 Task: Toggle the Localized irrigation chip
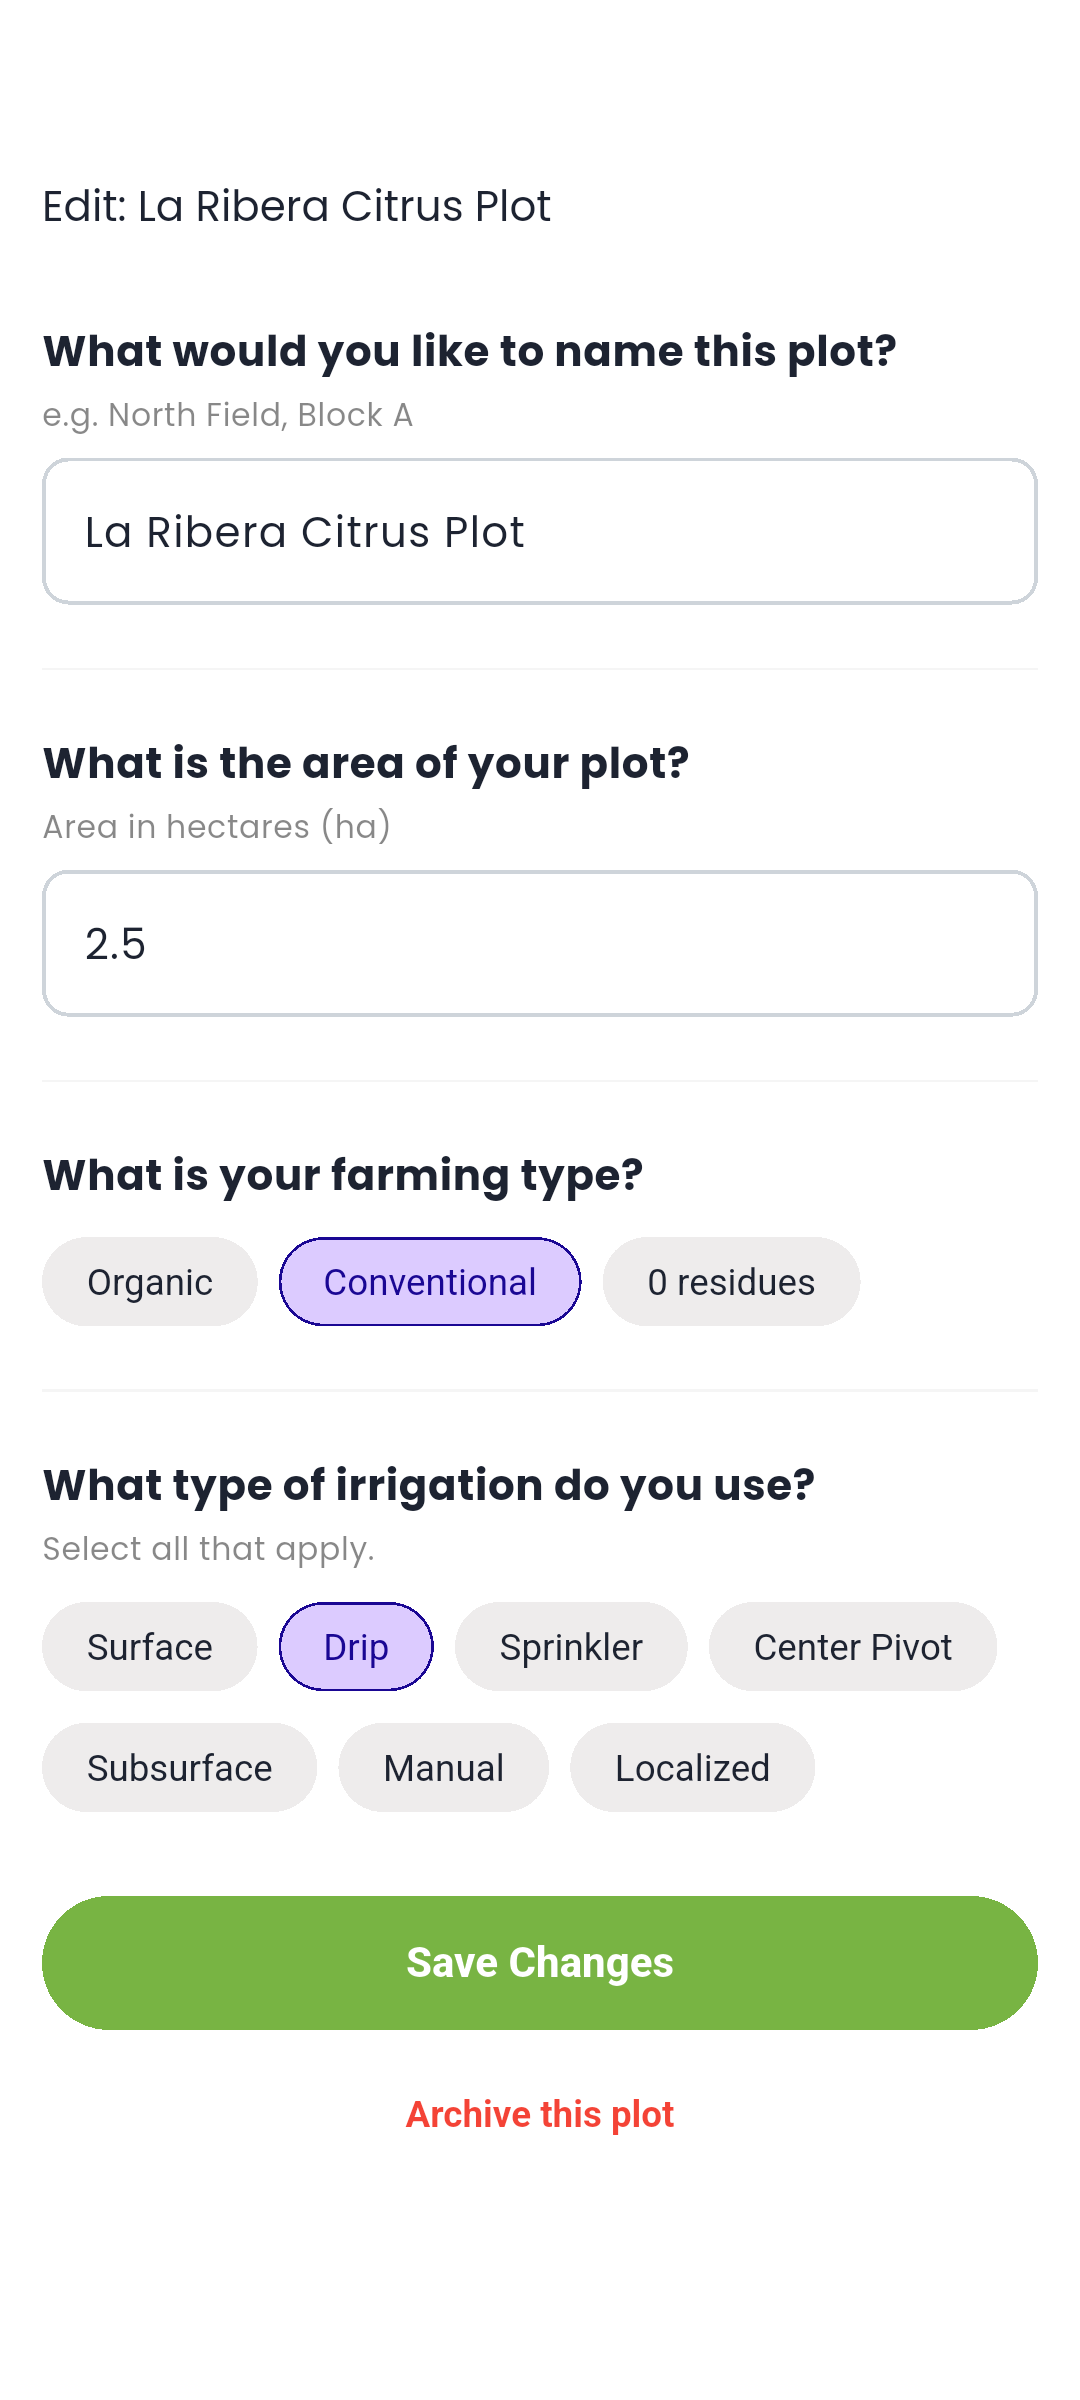point(692,1768)
